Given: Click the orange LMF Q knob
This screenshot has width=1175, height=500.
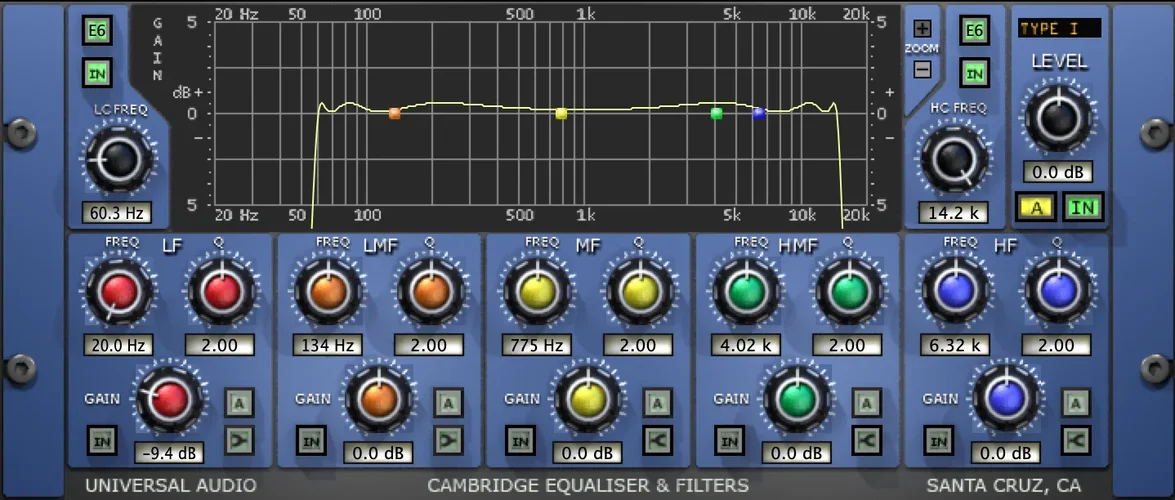Looking at the screenshot, I should [430, 292].
